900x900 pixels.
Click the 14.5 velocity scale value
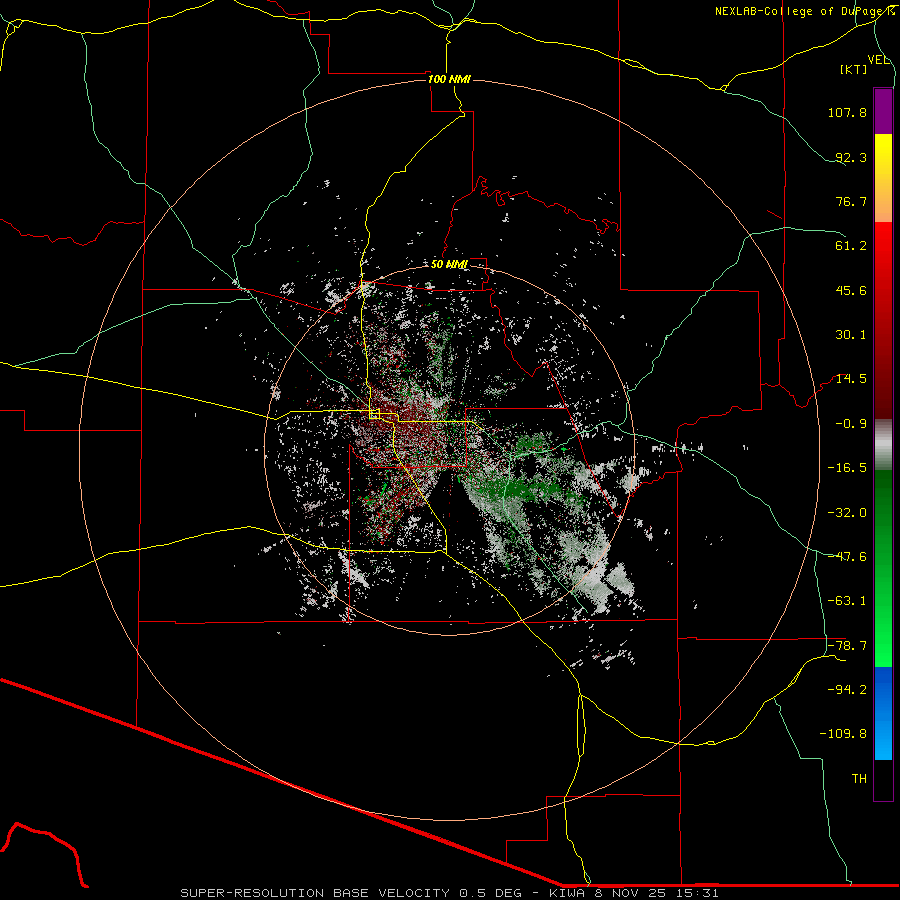click(851, 379)
